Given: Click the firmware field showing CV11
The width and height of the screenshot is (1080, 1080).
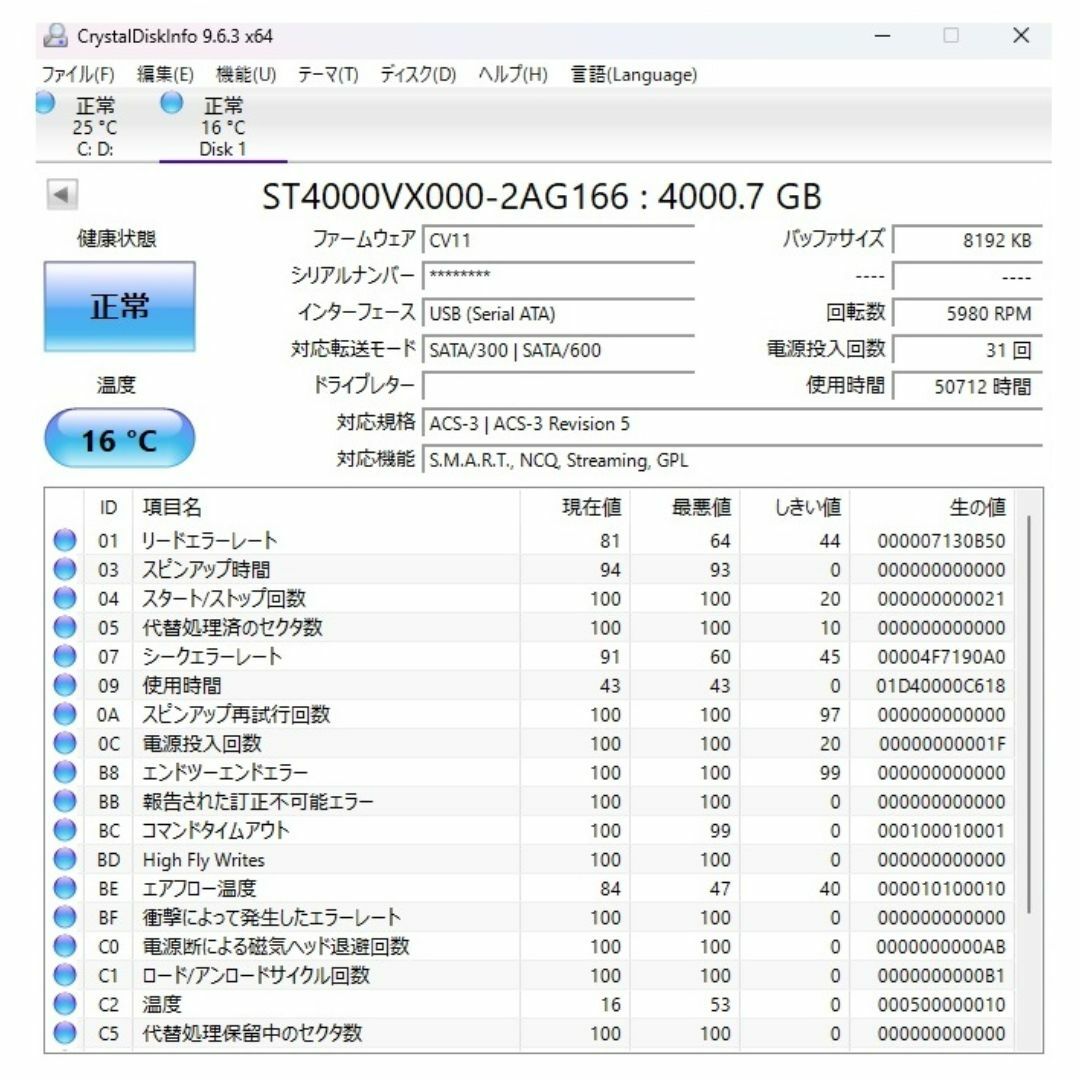Looking at the screenshot, I should [559, 240].
